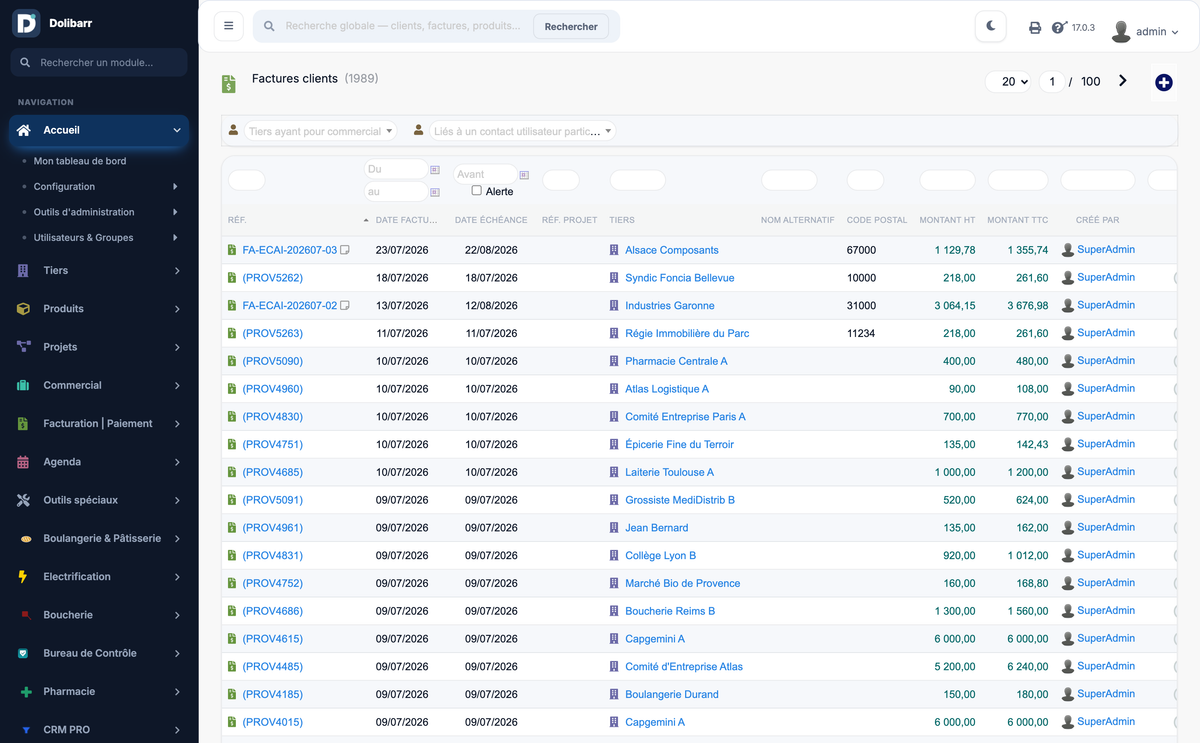Sort by DATE ÉCHÉANCE column header
The width and height of the screenshot is (1200, 743).
click(x=491, y=220)
